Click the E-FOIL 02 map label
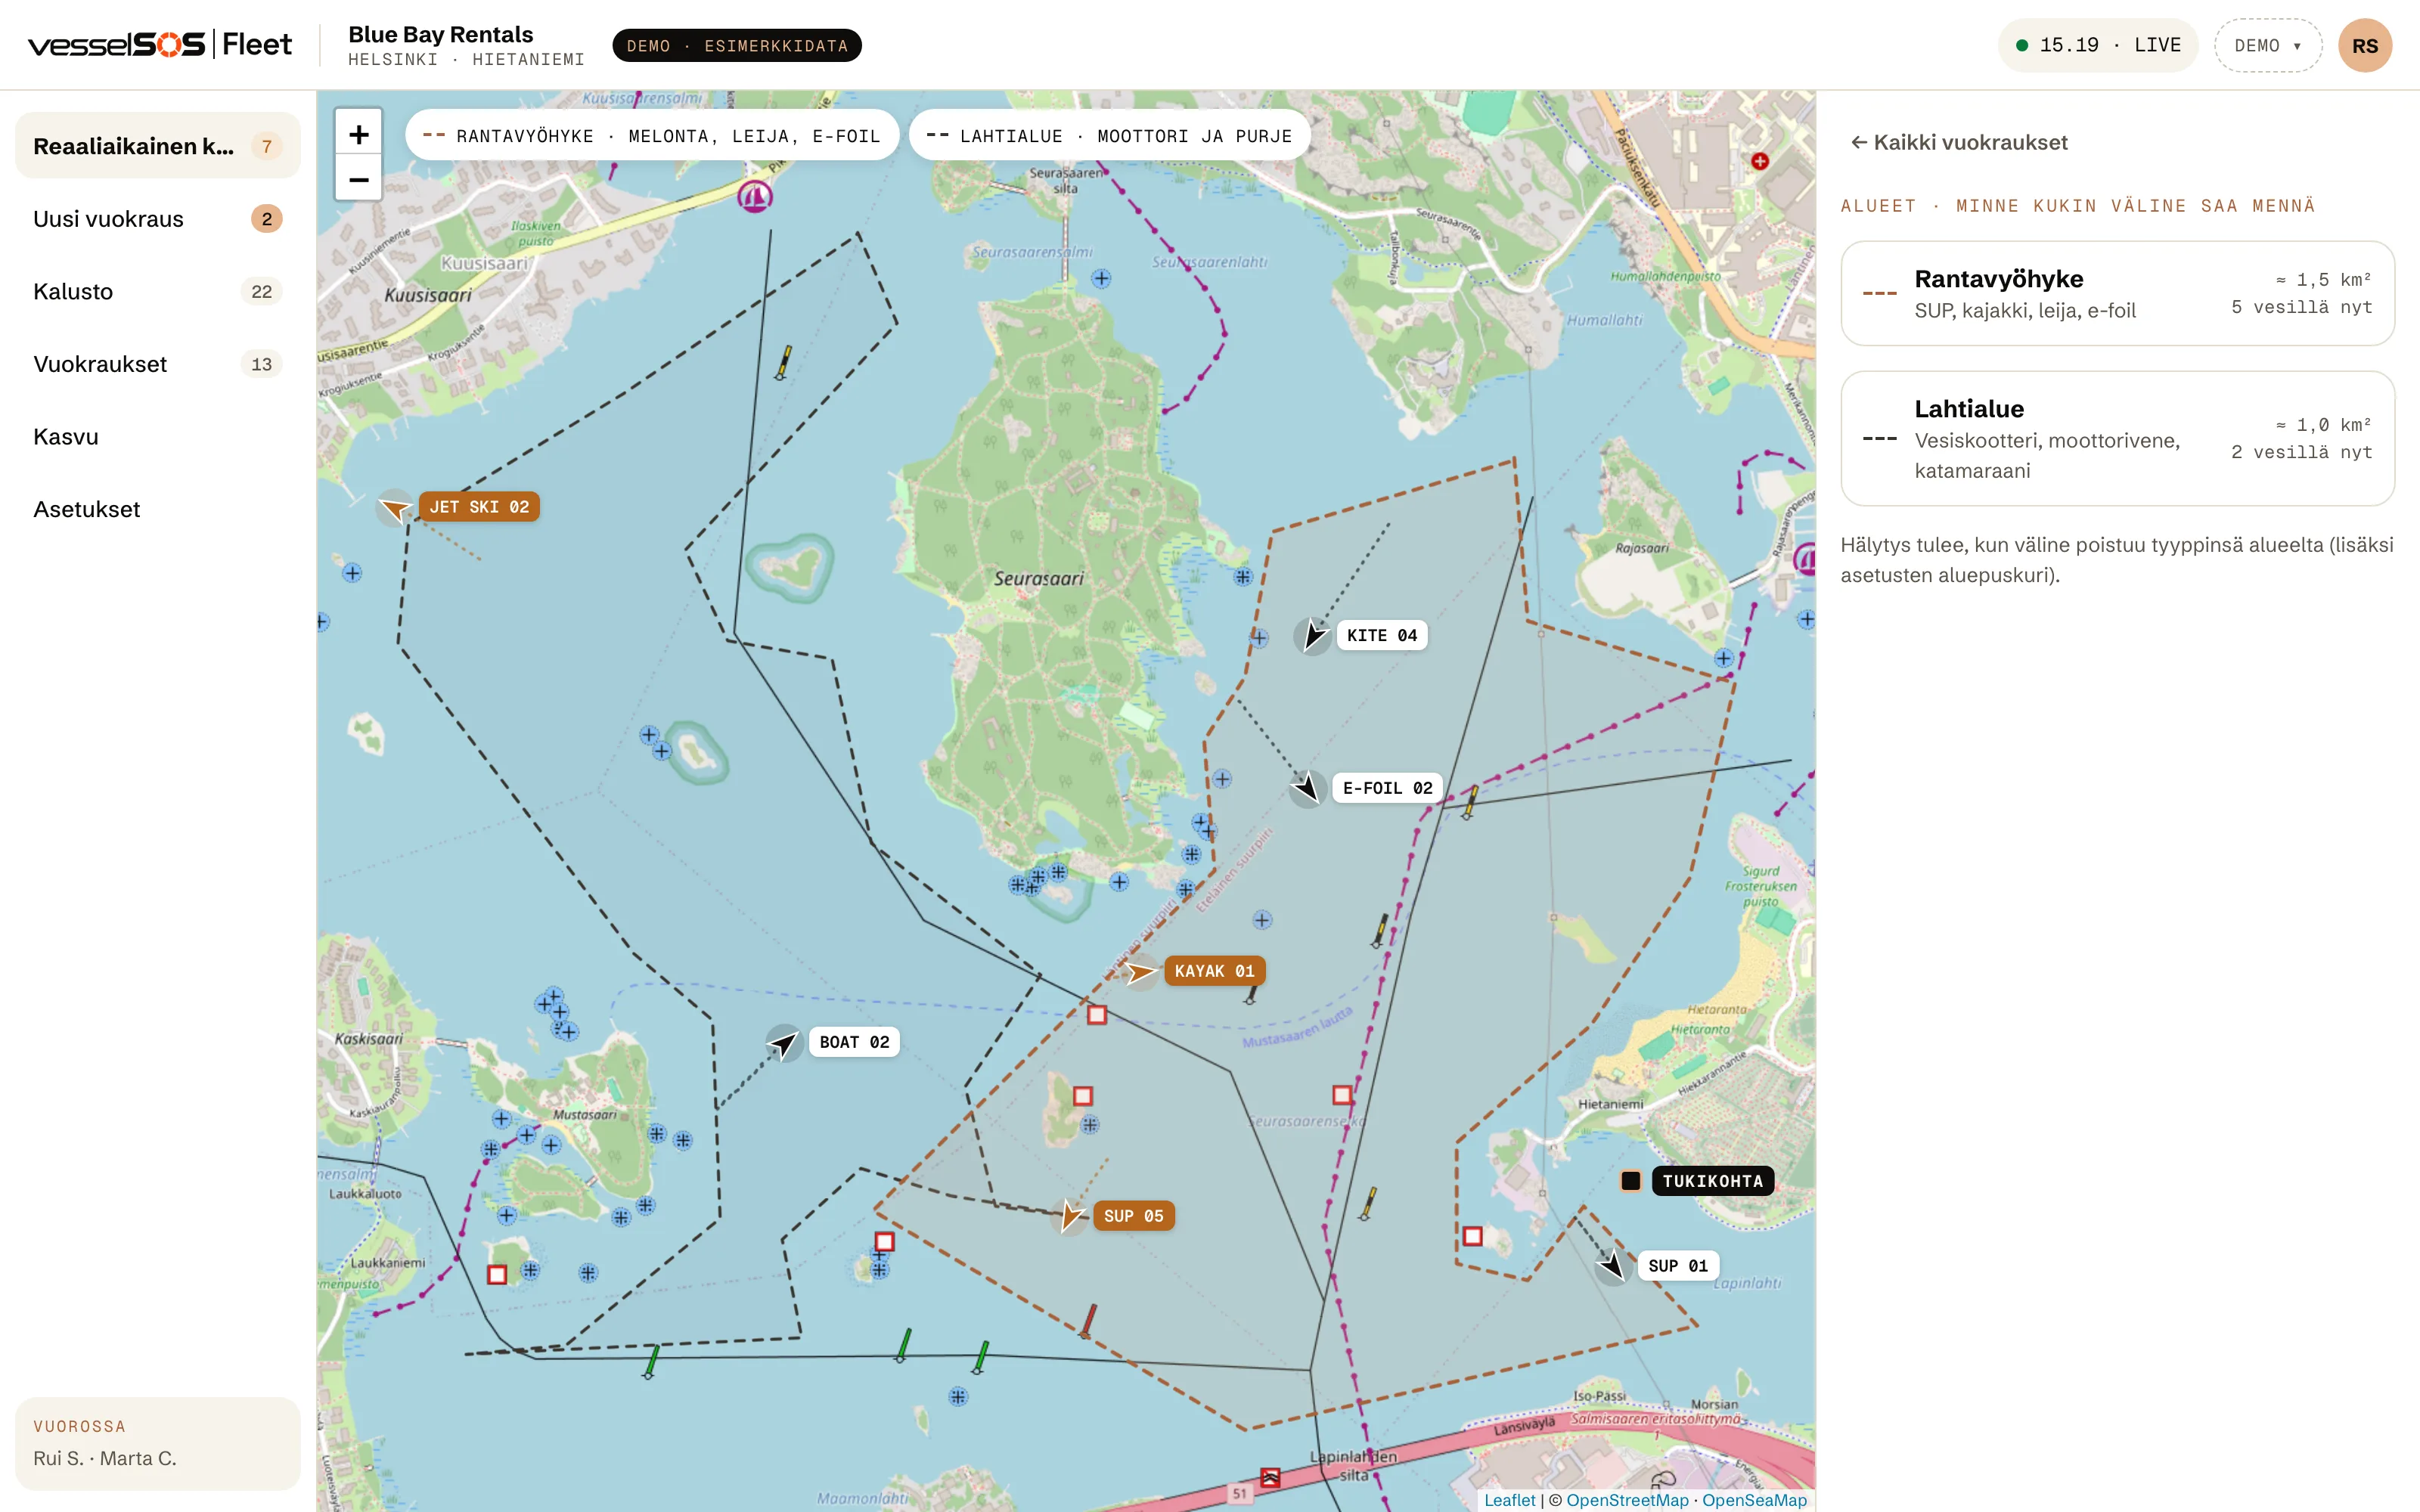2420x1512 pixels. pos(1387,788)
